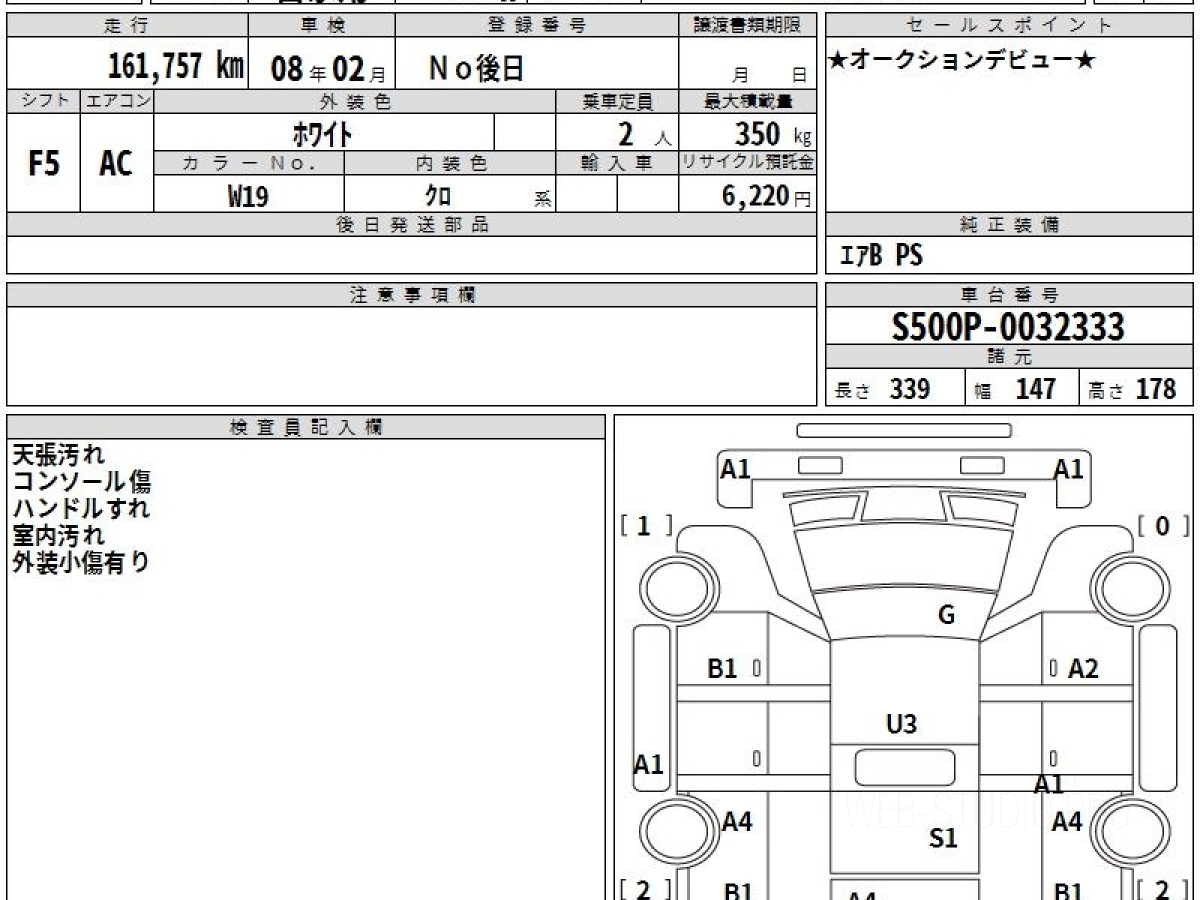
Task: Click the リサイクル預託金 header
Action: [748, 163]
